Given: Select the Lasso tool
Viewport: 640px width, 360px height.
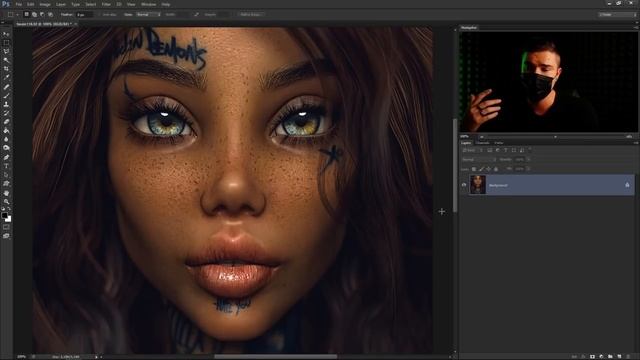Looking at the screenshot, I should click(x=6, y=51).
